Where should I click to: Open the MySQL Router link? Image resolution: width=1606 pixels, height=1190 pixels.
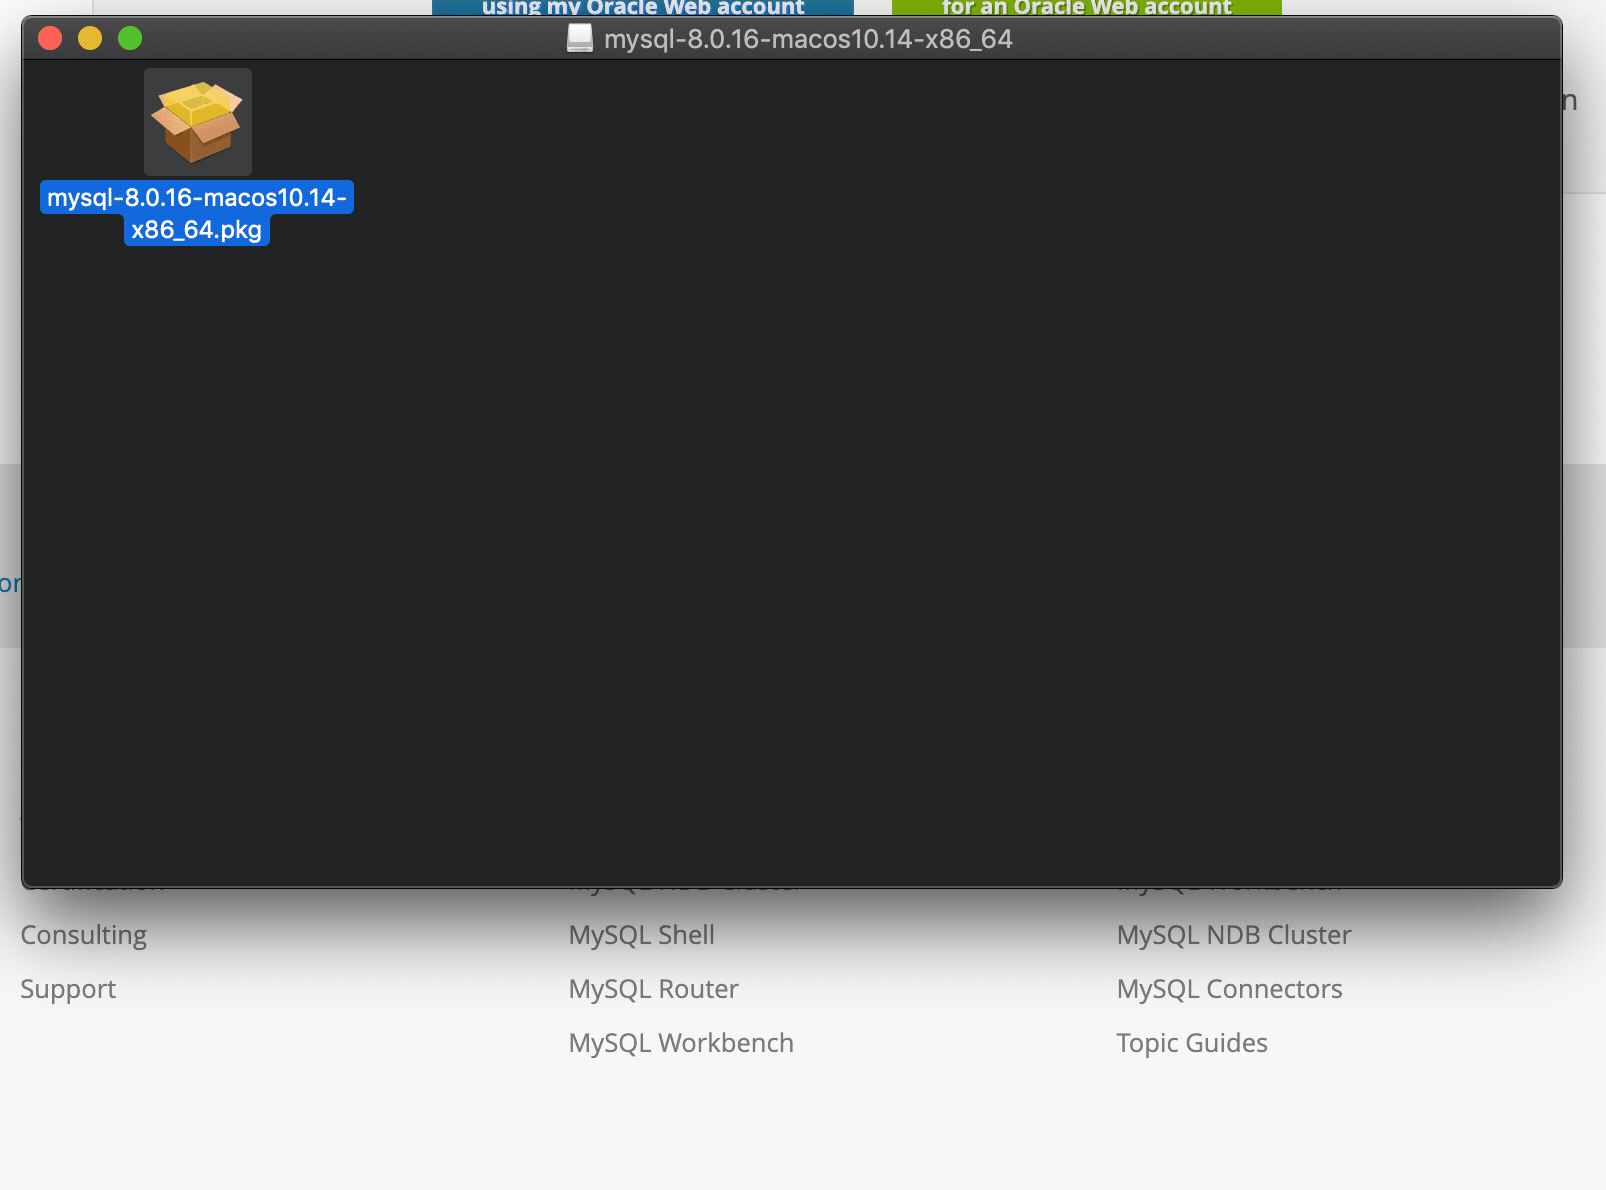point(653,988)
